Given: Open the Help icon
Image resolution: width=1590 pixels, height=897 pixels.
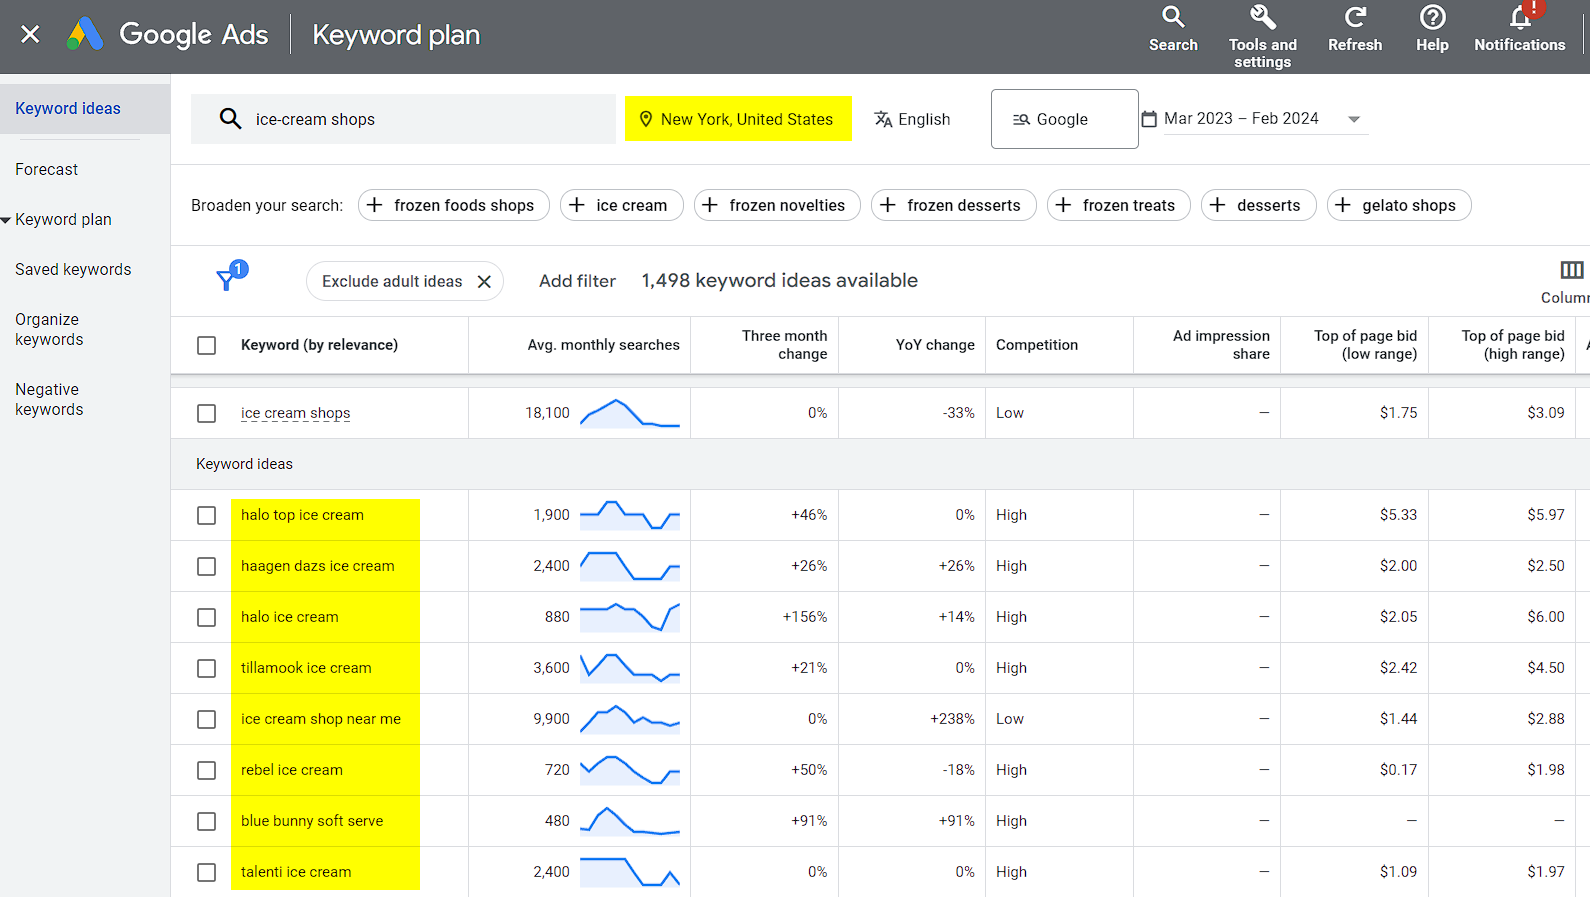Looking at the screenshot, I should (1433, 17).
